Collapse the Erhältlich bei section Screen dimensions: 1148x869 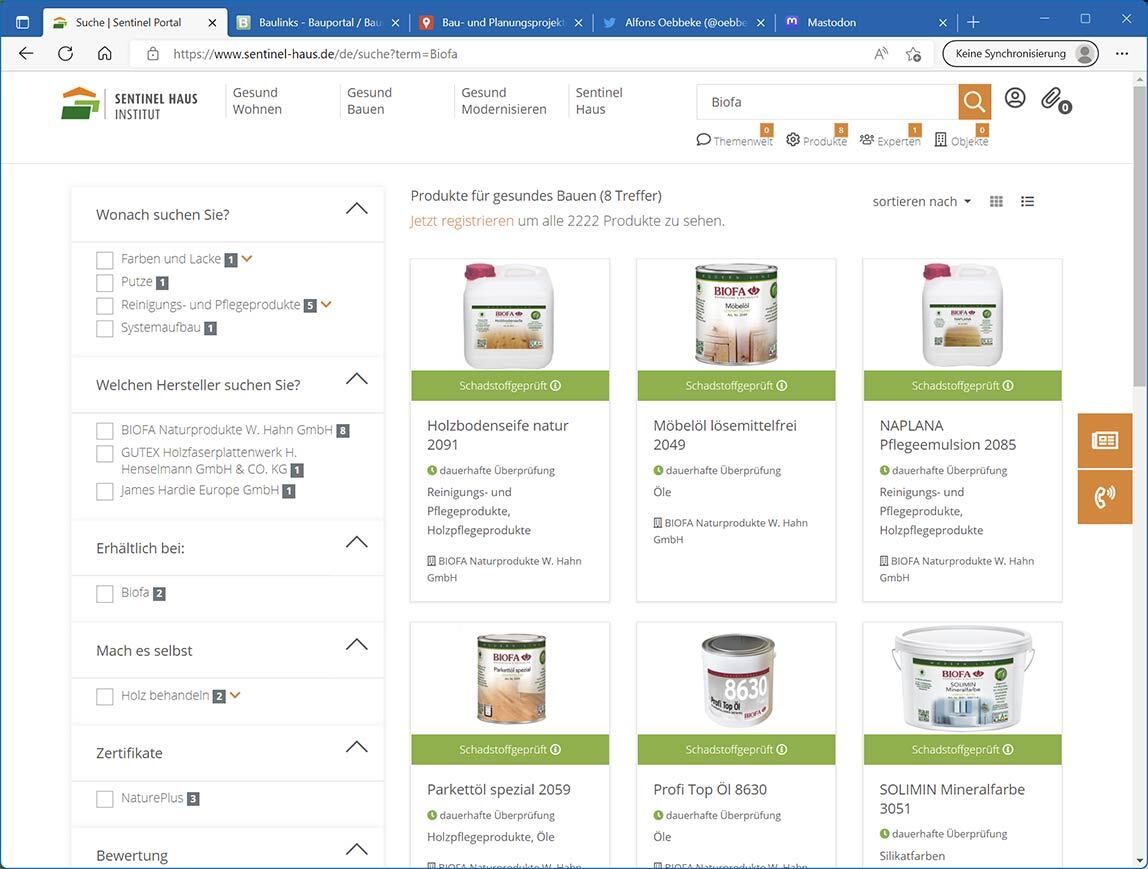coord(357,542)
